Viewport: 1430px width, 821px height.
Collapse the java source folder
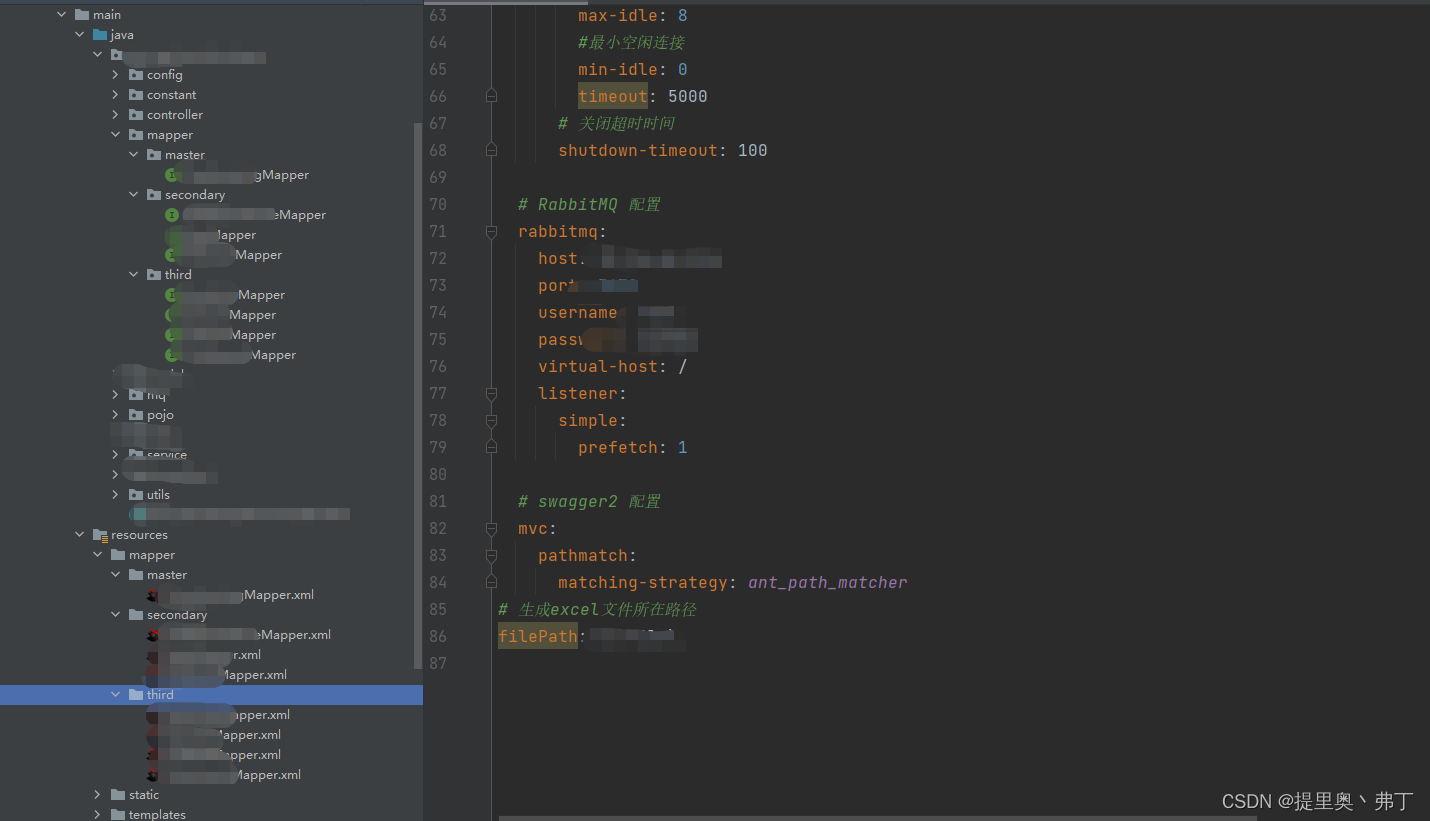[x=79, y=34]
